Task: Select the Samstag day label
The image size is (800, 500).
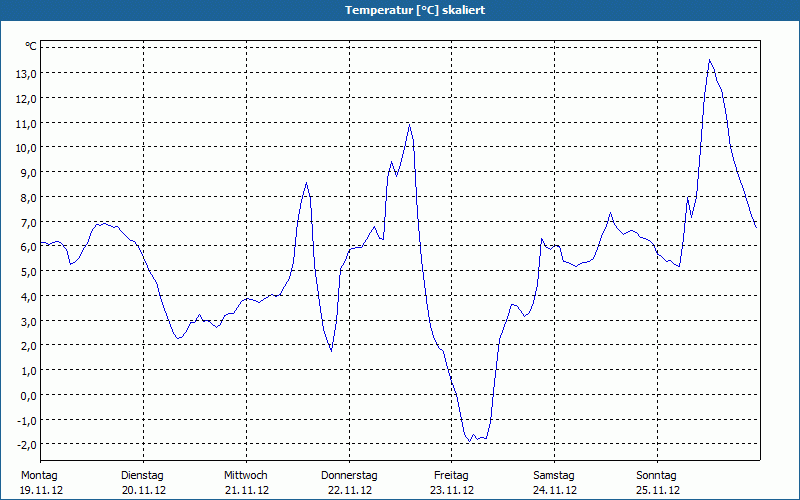Action: tap(554, 475)
